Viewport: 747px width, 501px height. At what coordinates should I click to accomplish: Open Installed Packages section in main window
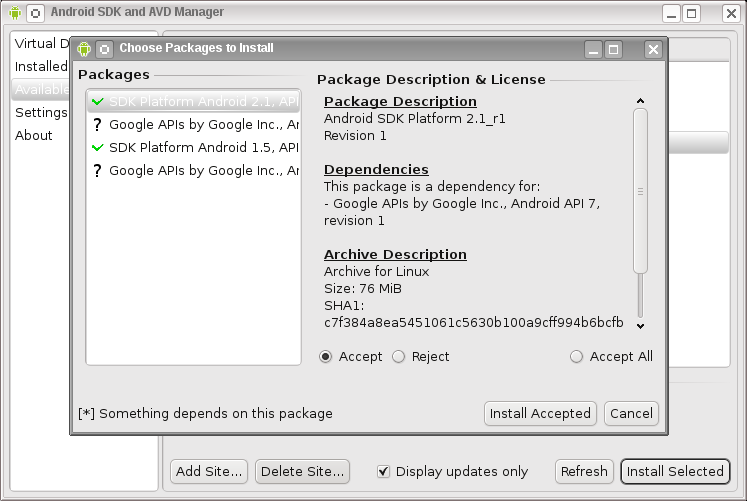pos(41,66)
